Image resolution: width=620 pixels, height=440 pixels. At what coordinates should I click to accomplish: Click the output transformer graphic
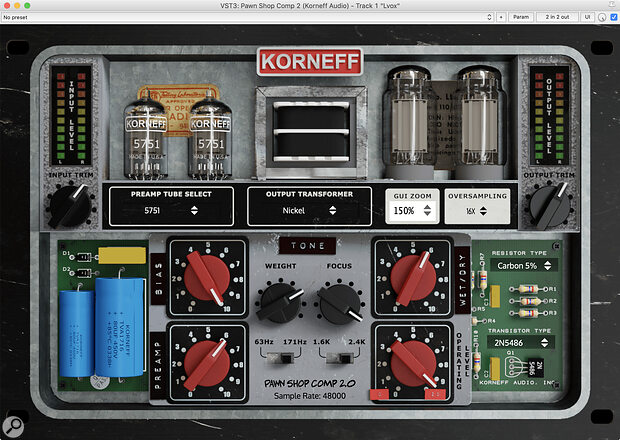[x=312, y=132]
